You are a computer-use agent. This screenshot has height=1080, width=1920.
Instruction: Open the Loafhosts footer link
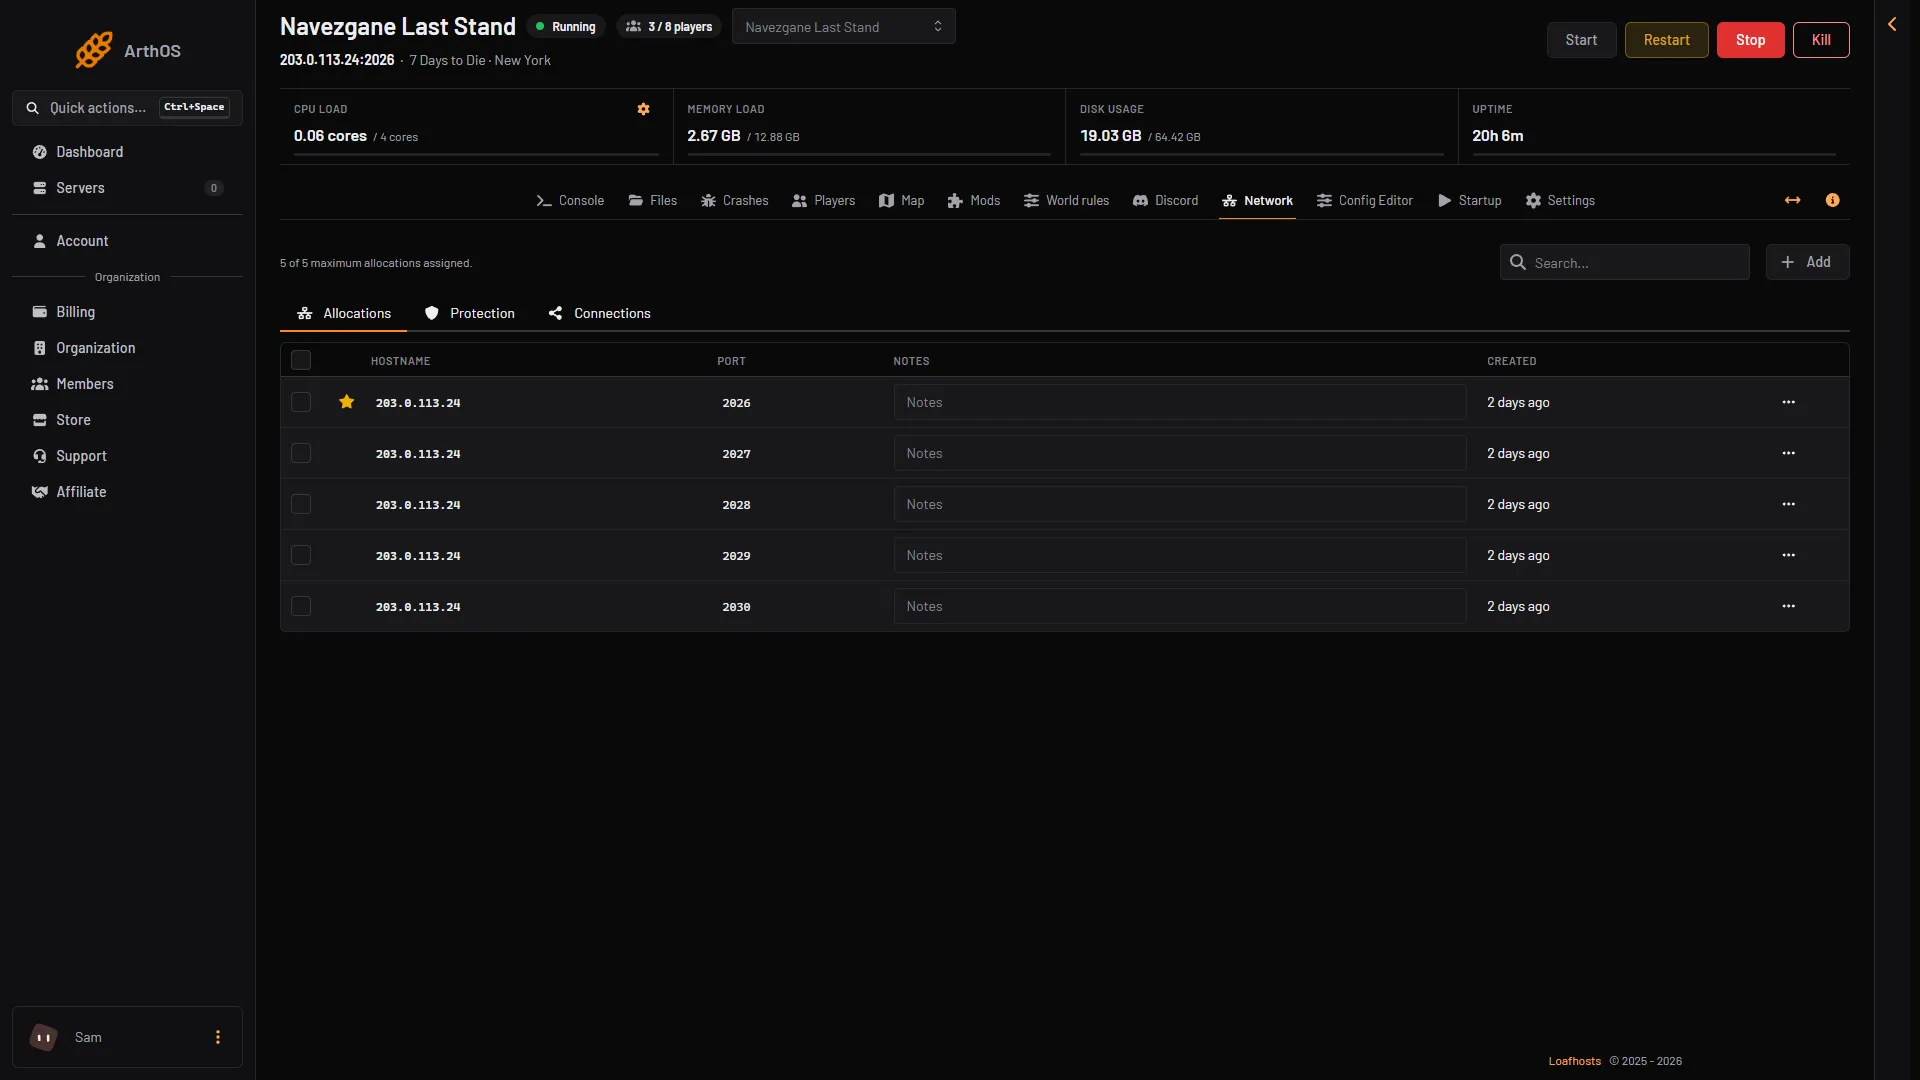tap(1574, 1061)
